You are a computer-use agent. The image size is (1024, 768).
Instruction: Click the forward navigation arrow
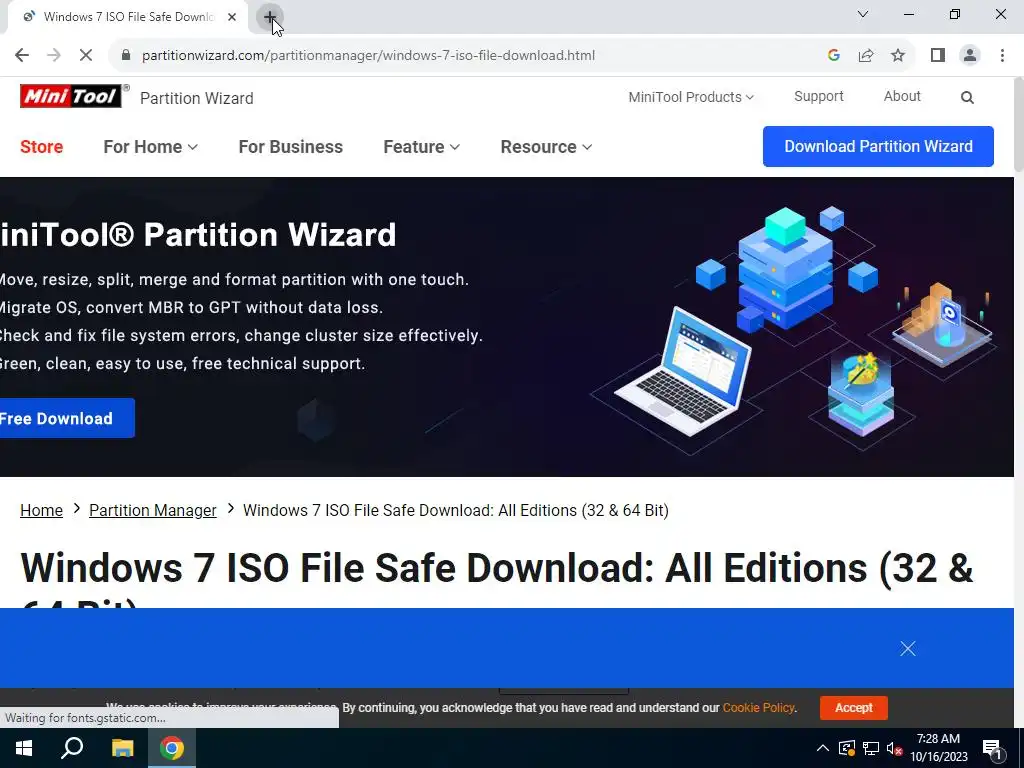(x=54, y=56)
